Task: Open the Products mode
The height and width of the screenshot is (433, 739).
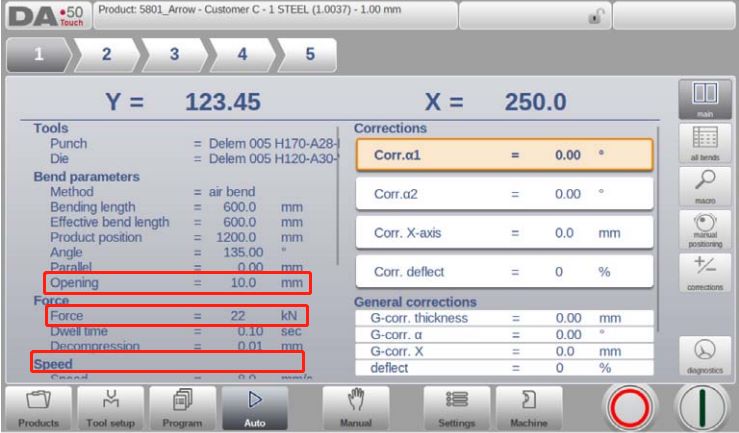Action: (x=39, y=408)
